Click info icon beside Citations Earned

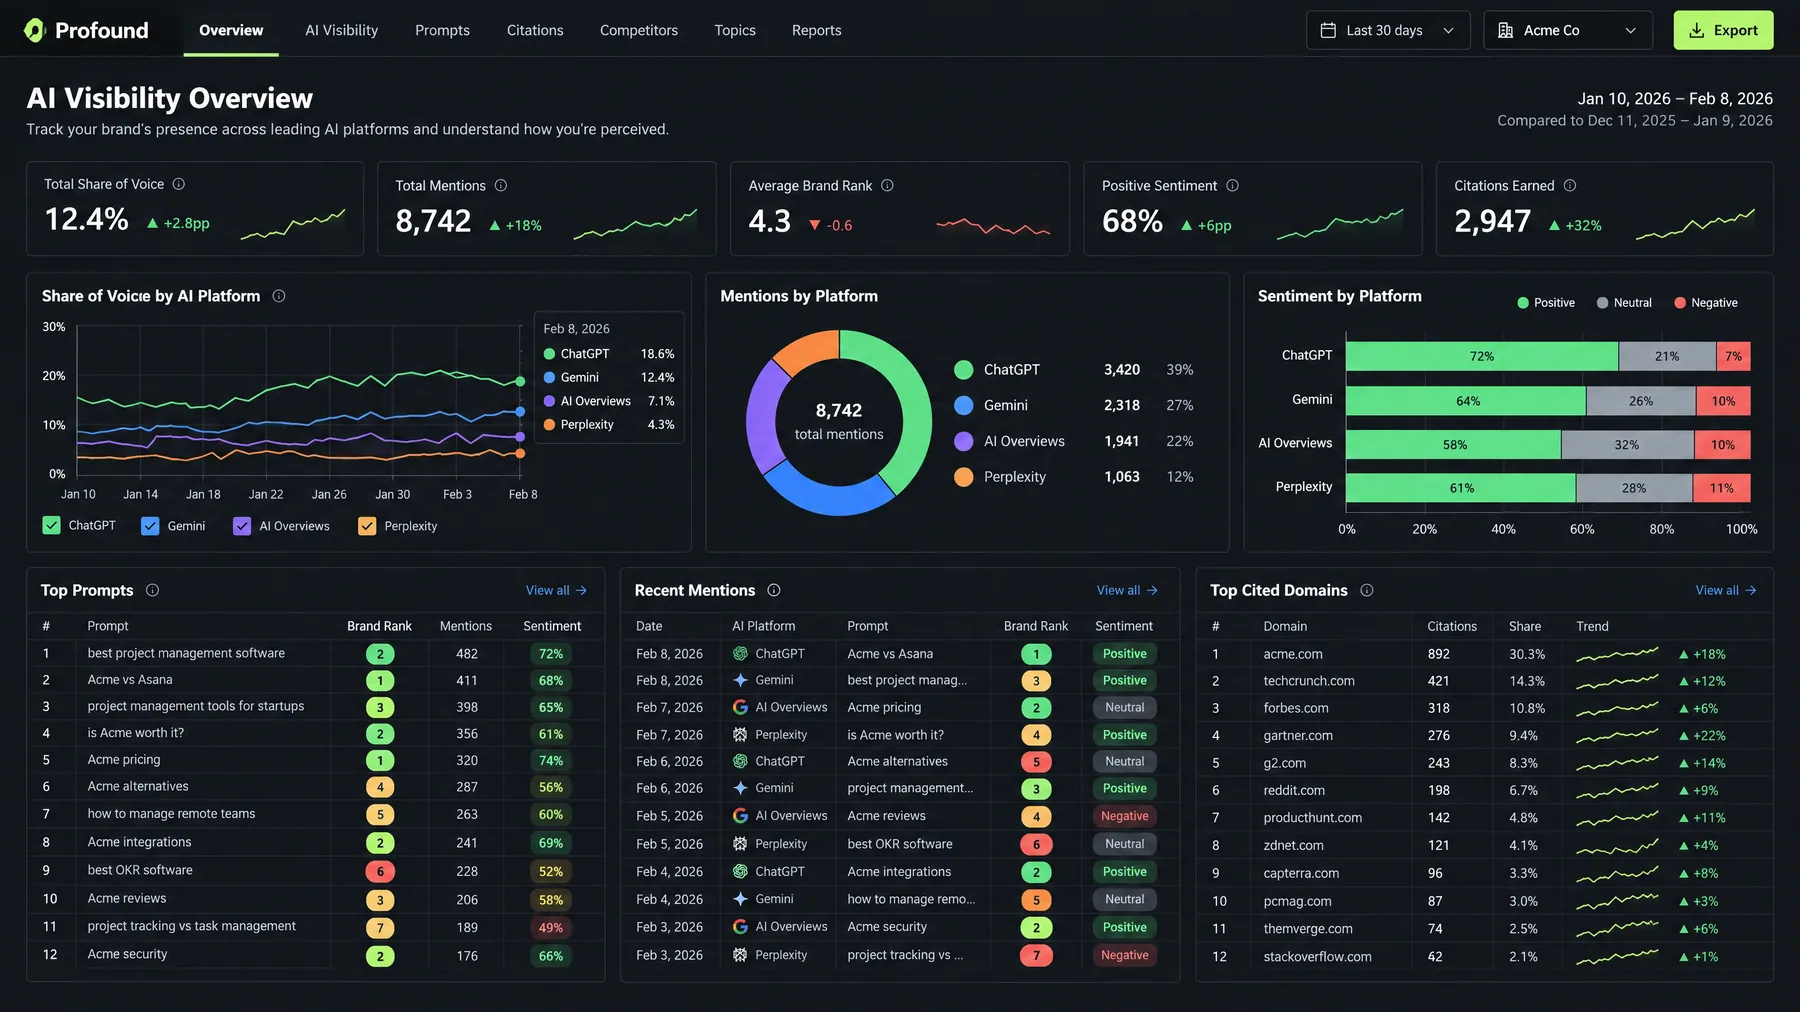(x=1570, y=185)
